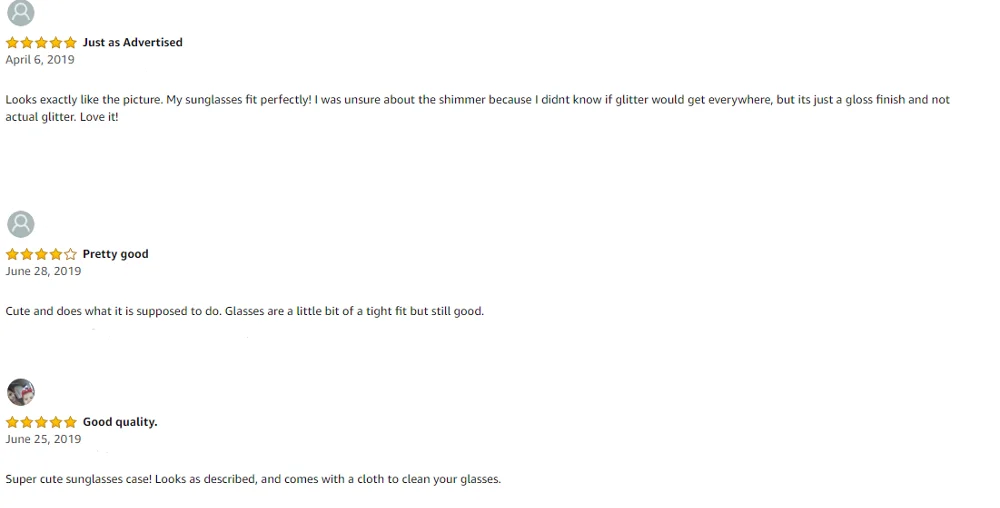Click the review text starting "Cute and does"
The image size is (1000, 508).
point(244,311)
